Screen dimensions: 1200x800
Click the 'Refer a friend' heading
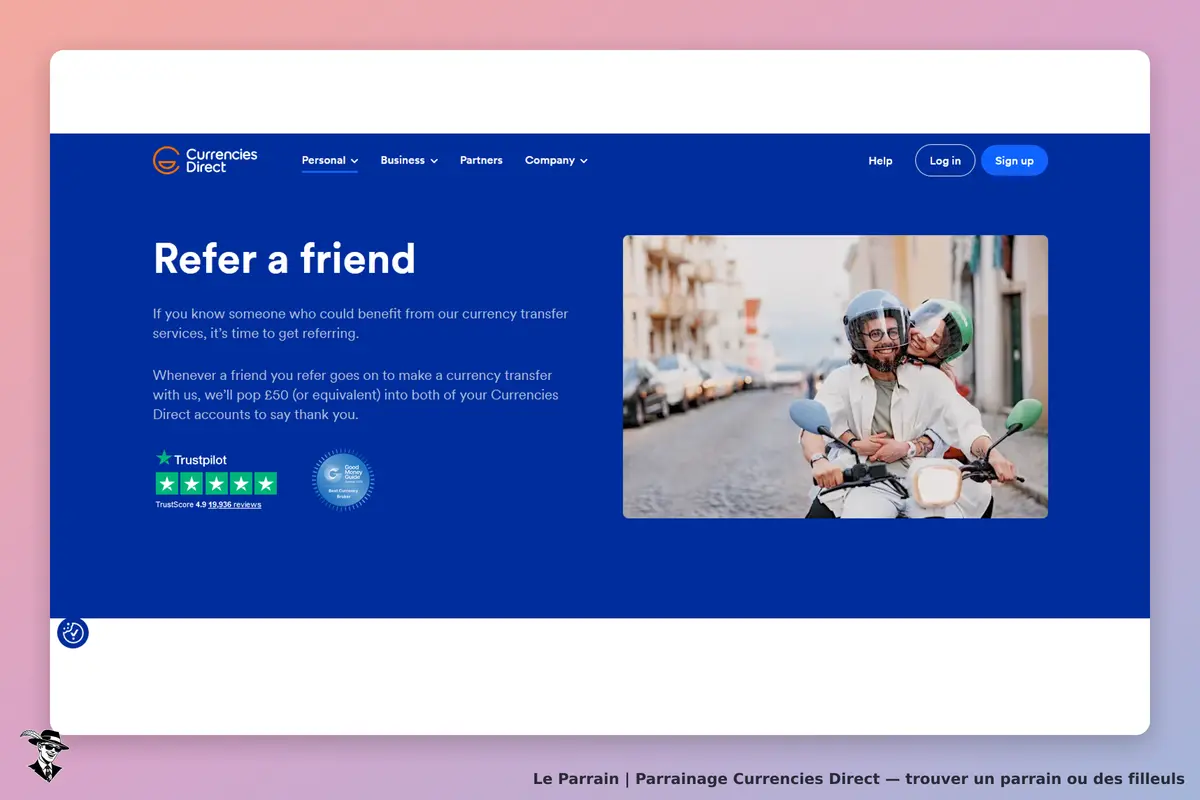tap(284, 259)
